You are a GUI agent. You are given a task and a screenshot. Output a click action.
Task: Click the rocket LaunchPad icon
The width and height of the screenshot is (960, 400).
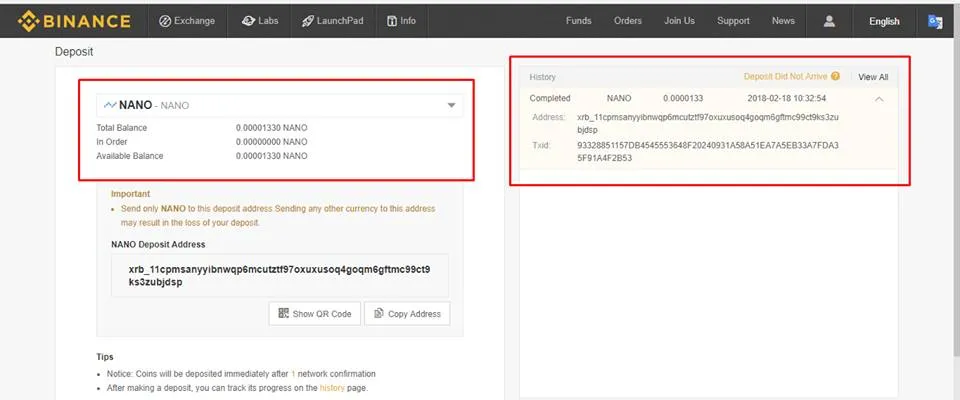pos(307,21)
